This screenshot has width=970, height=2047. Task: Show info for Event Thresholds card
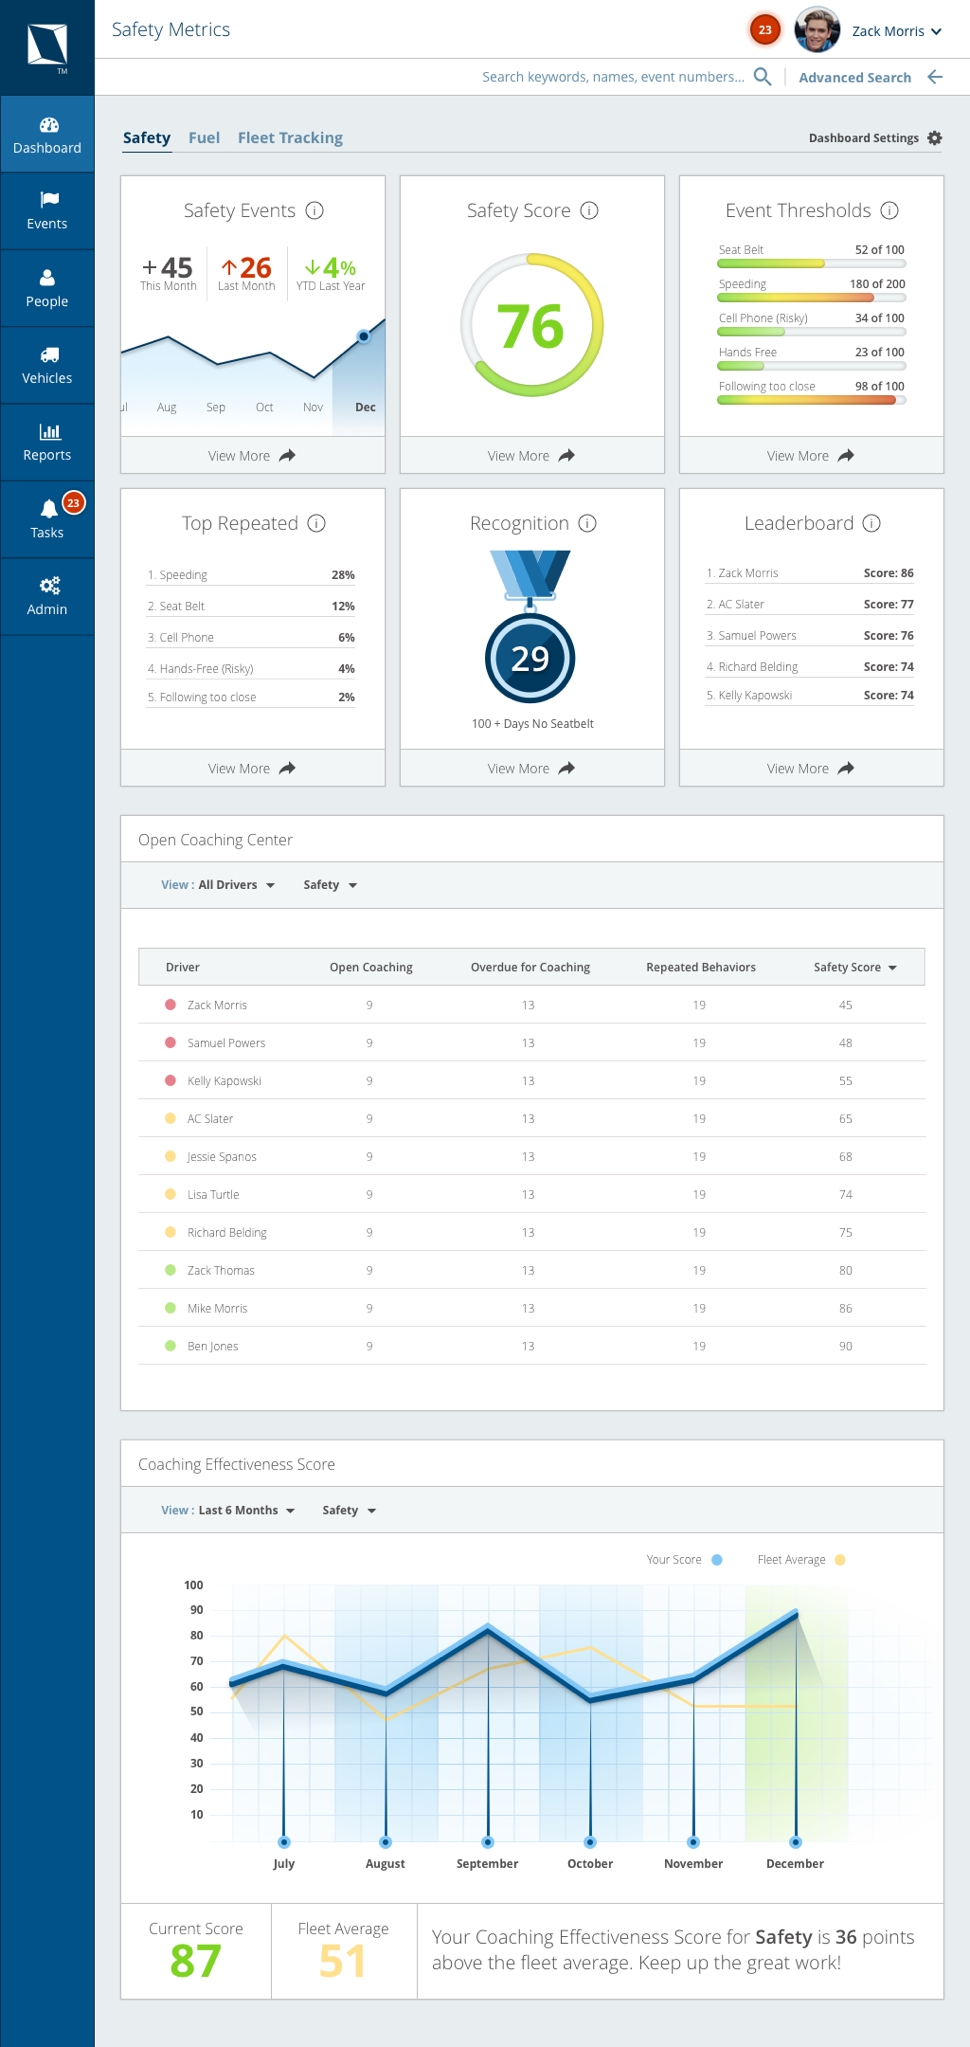[889, 210]
